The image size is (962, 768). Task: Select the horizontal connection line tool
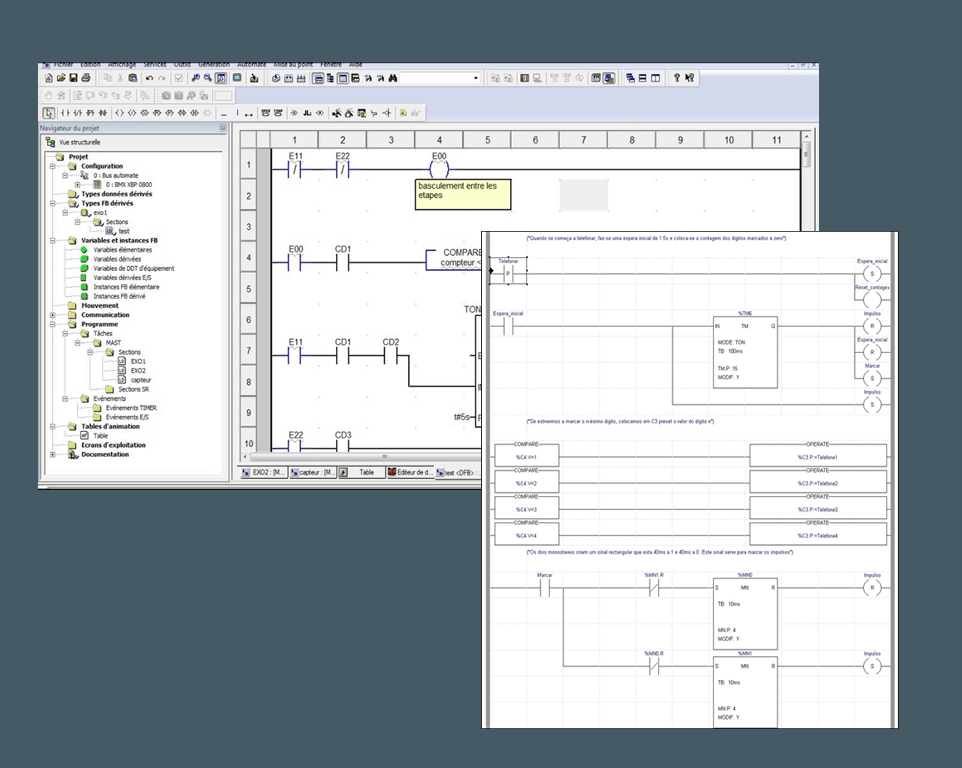coord(224,113)
